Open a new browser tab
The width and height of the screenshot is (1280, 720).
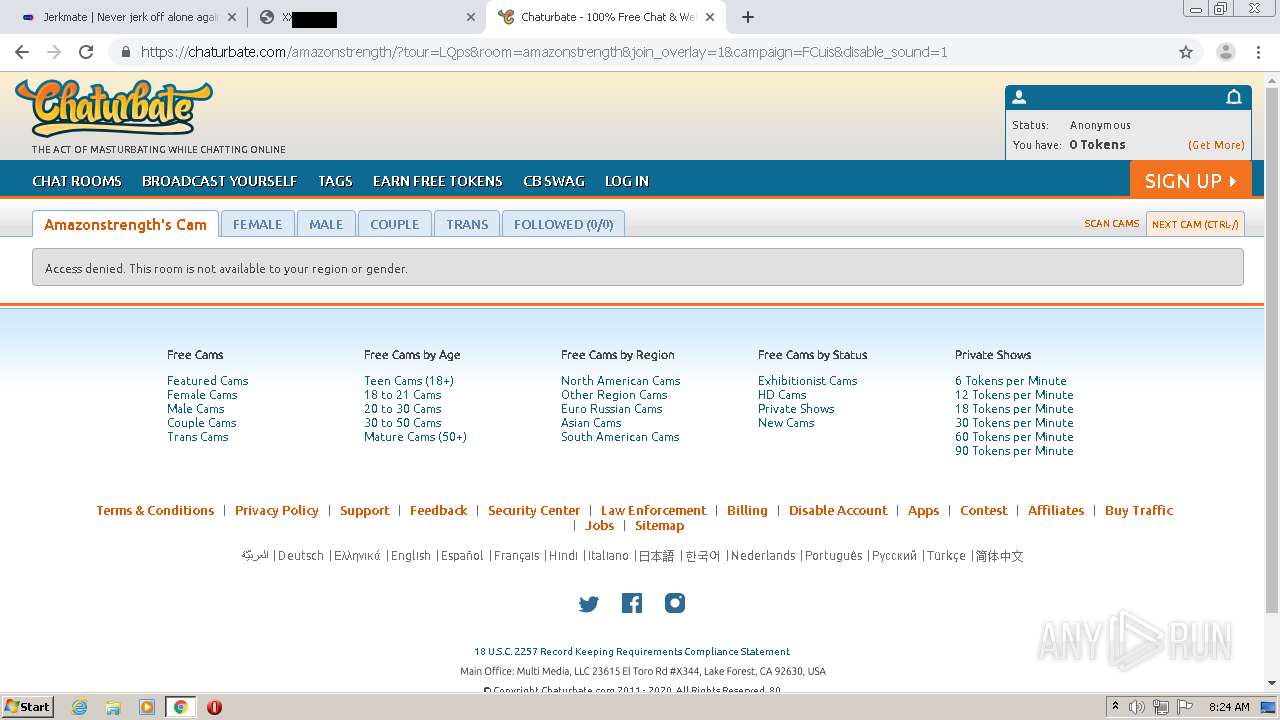(x=748, y=17)
